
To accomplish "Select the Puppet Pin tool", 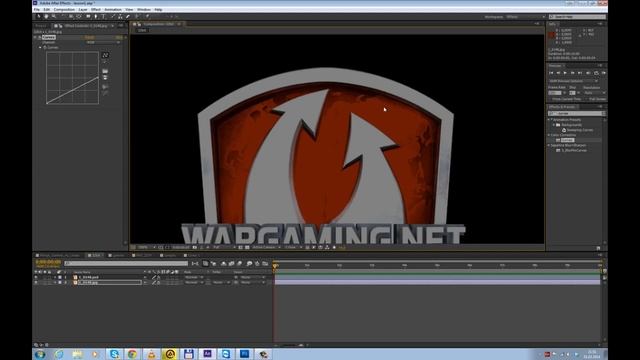I will [x=147, y=16].
